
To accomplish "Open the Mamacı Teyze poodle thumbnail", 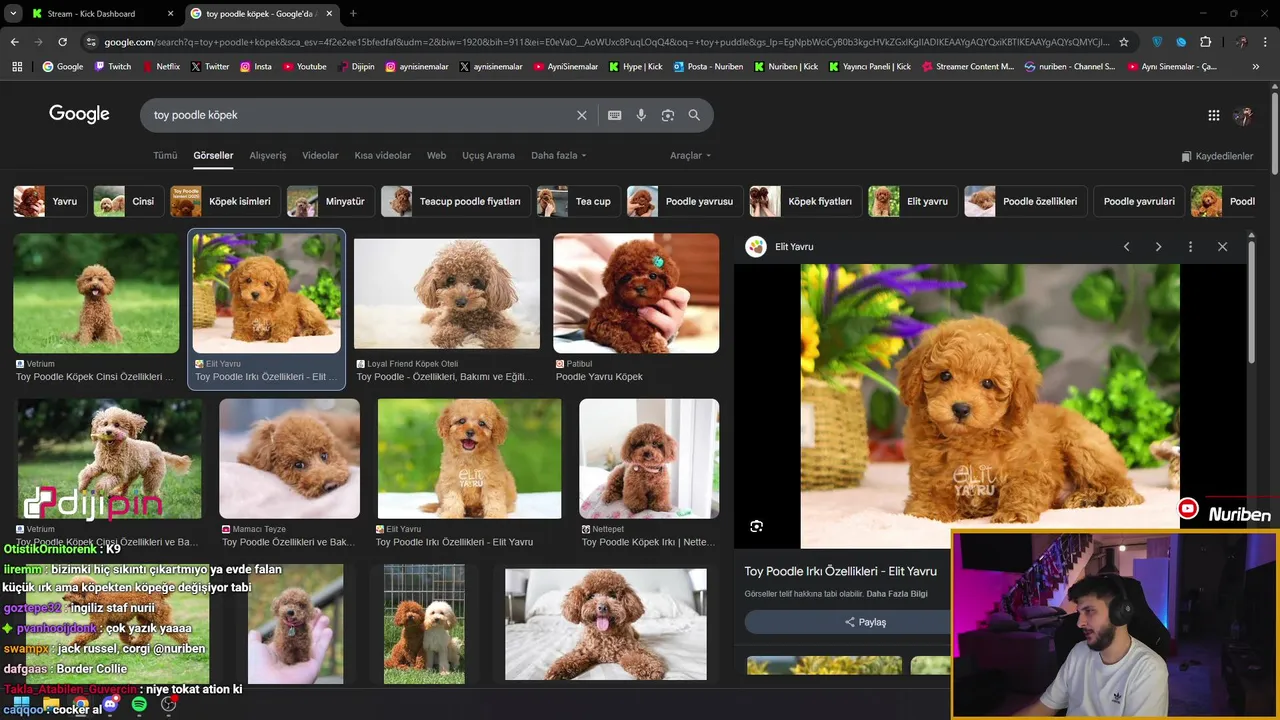I will point(289,458).
